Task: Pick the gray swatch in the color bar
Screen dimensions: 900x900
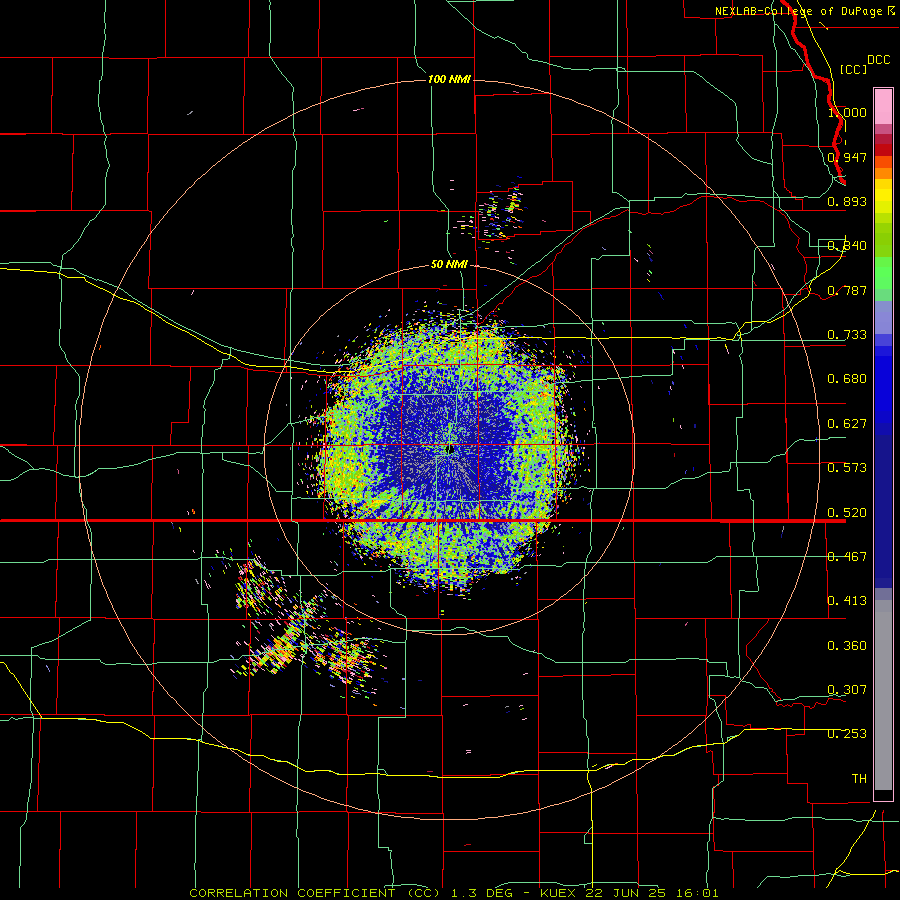Action: point(883,695)
